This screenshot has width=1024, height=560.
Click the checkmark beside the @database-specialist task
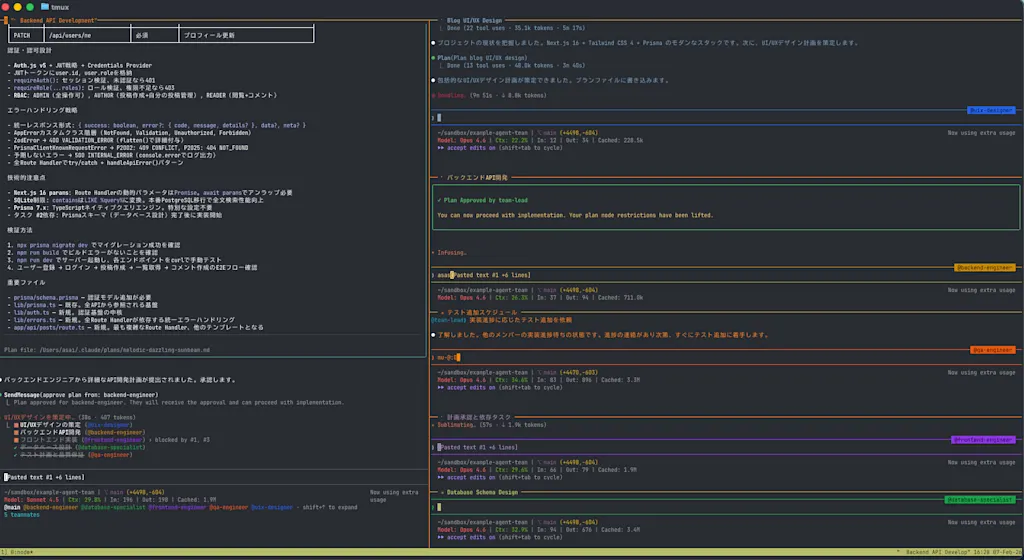[16, 447]
